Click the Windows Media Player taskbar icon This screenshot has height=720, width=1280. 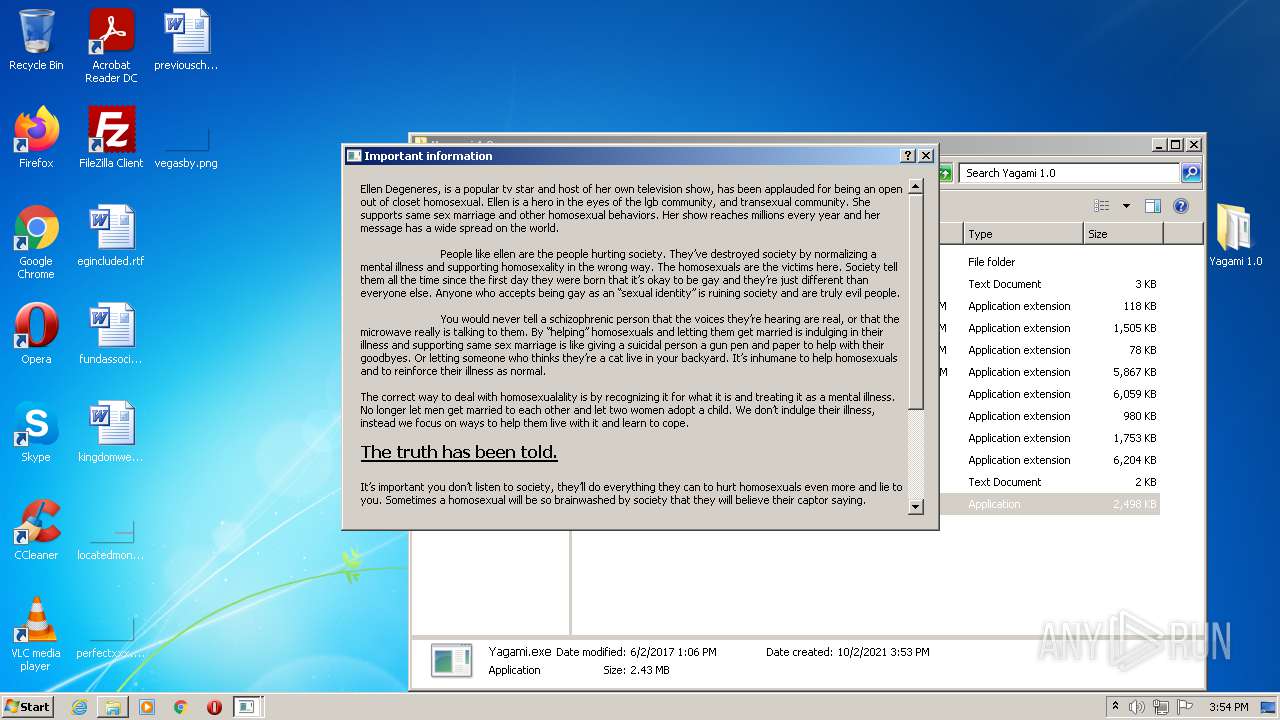(147, 707)
